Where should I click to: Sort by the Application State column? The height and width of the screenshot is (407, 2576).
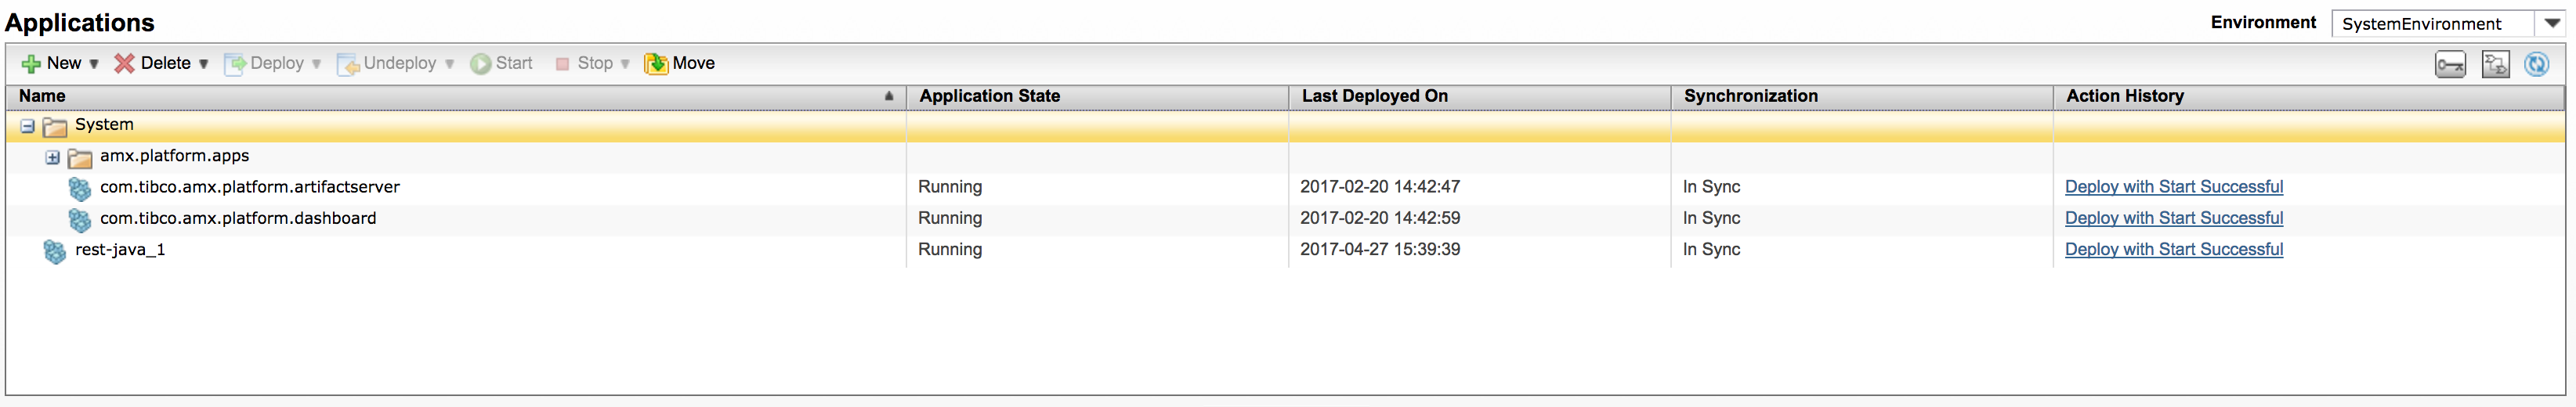click(989, 96)
